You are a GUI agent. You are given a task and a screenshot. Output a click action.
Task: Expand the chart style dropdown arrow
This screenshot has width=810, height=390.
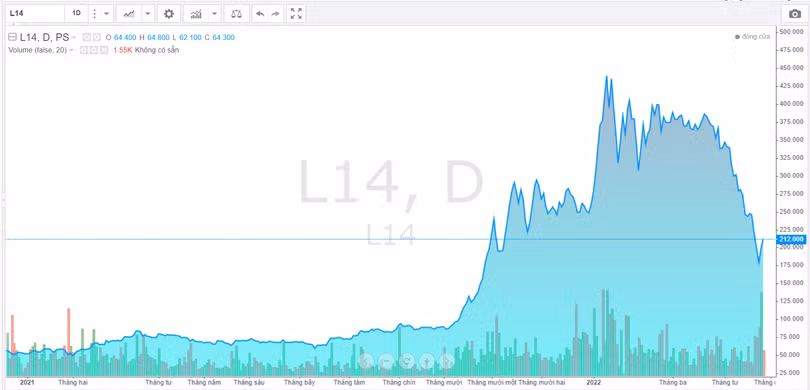click(148, 13)
